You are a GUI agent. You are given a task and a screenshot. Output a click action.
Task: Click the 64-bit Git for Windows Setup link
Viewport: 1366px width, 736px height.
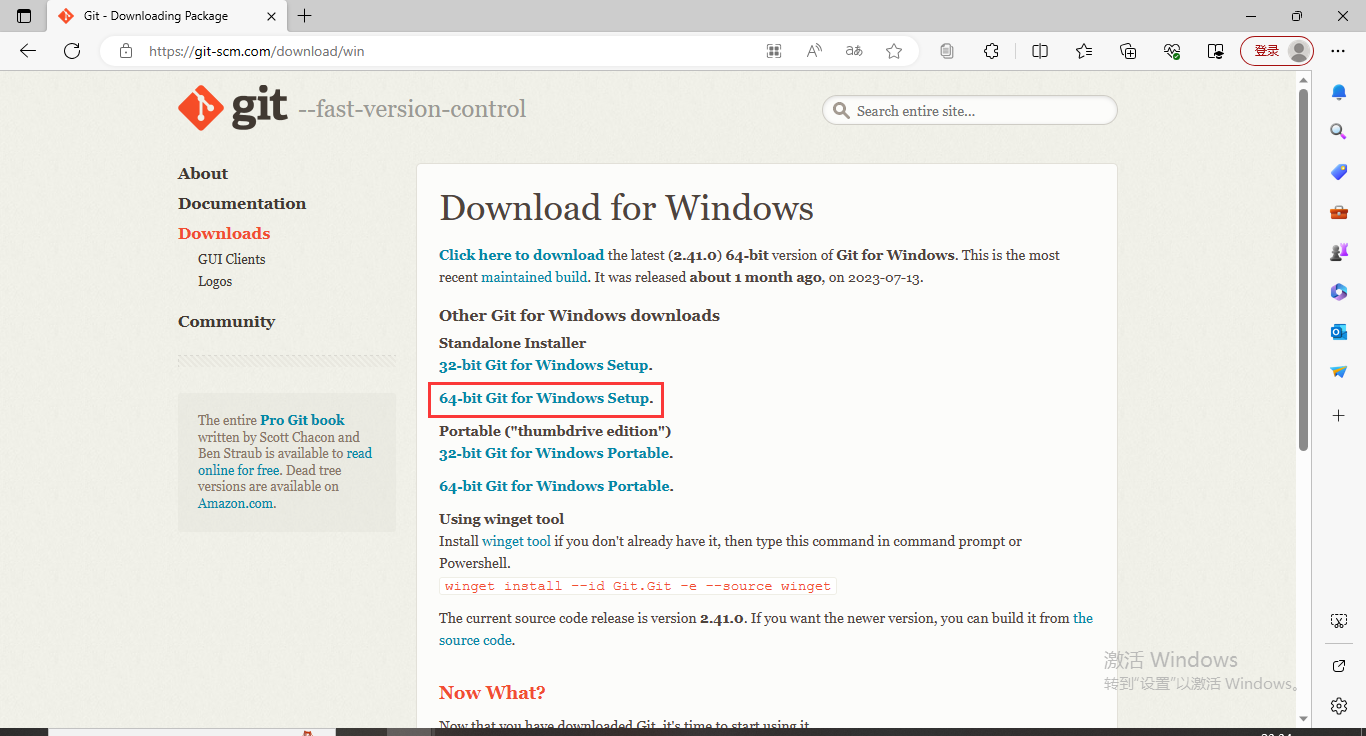click(544, 398)
